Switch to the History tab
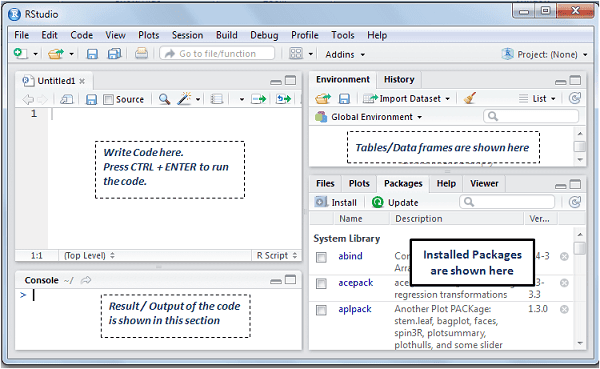The width and height of the screenshot is (600, 369). pos(399,80)
